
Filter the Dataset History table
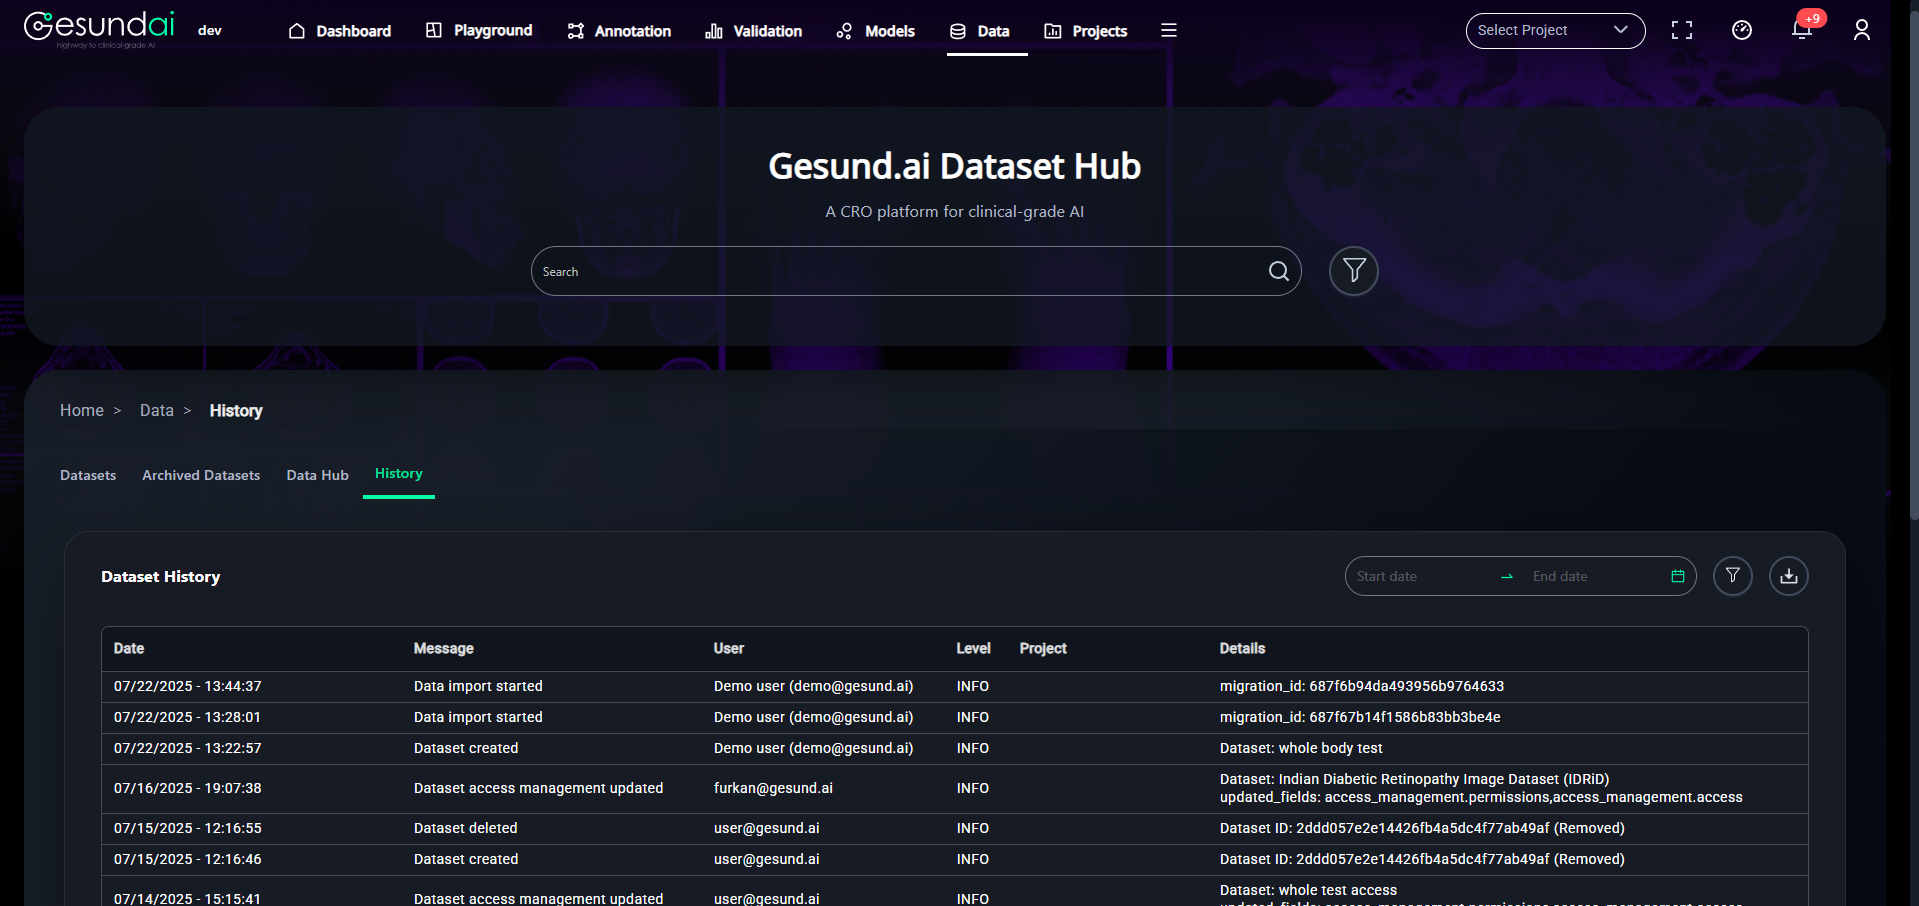point(1733,576)
